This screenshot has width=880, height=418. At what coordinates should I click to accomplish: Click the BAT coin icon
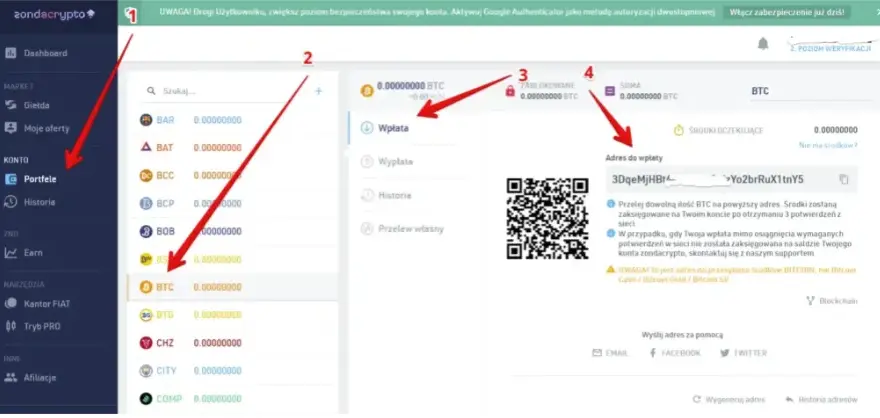point(145,148)
